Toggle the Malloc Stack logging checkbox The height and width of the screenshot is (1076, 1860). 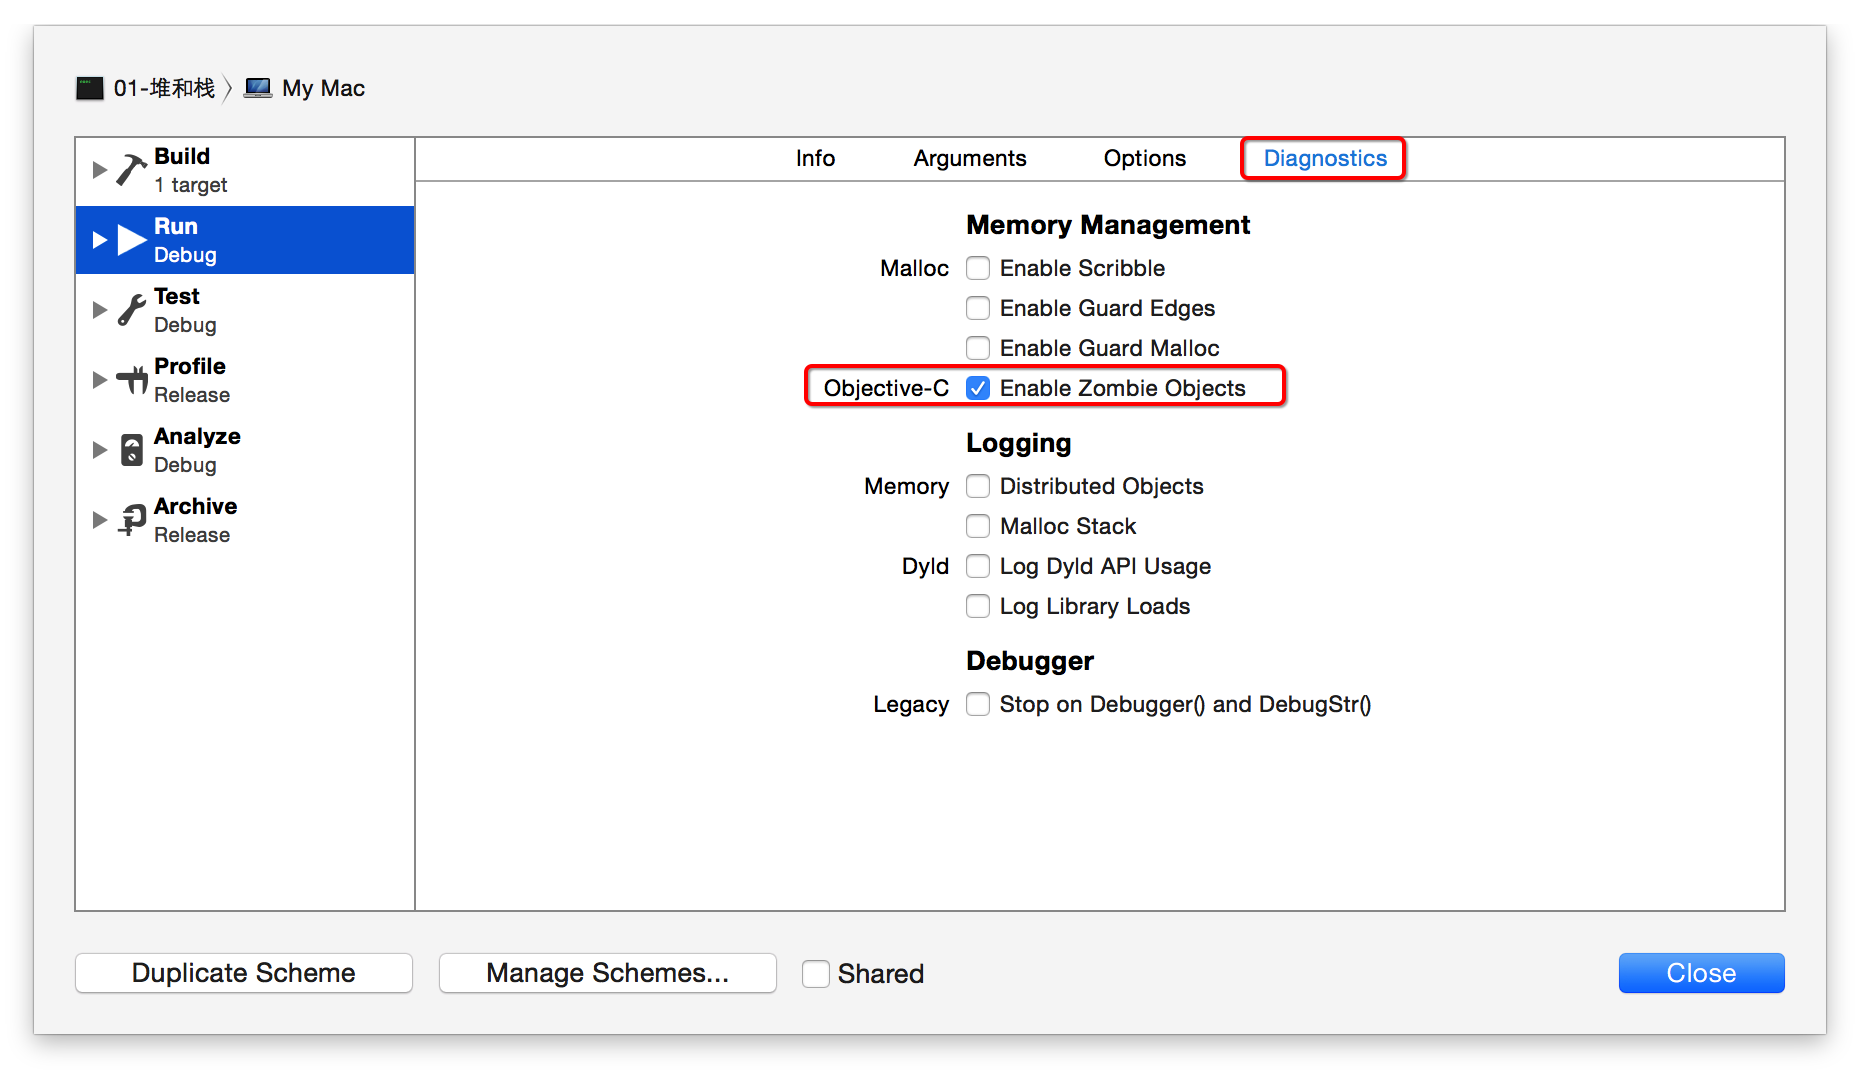coord(978,526)
